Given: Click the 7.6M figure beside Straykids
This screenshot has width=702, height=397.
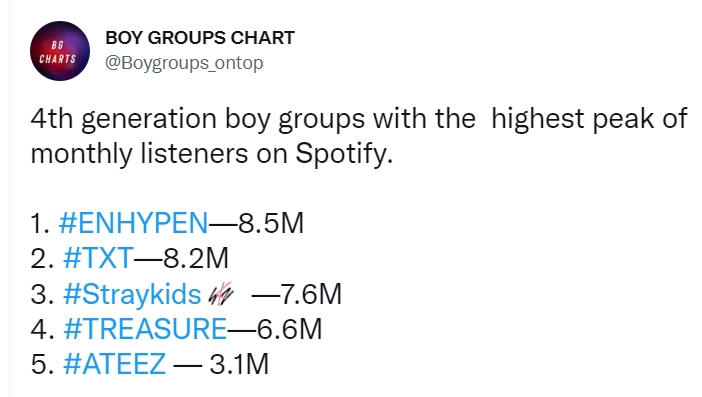Looking at the screenshot, I should (311, 294).
